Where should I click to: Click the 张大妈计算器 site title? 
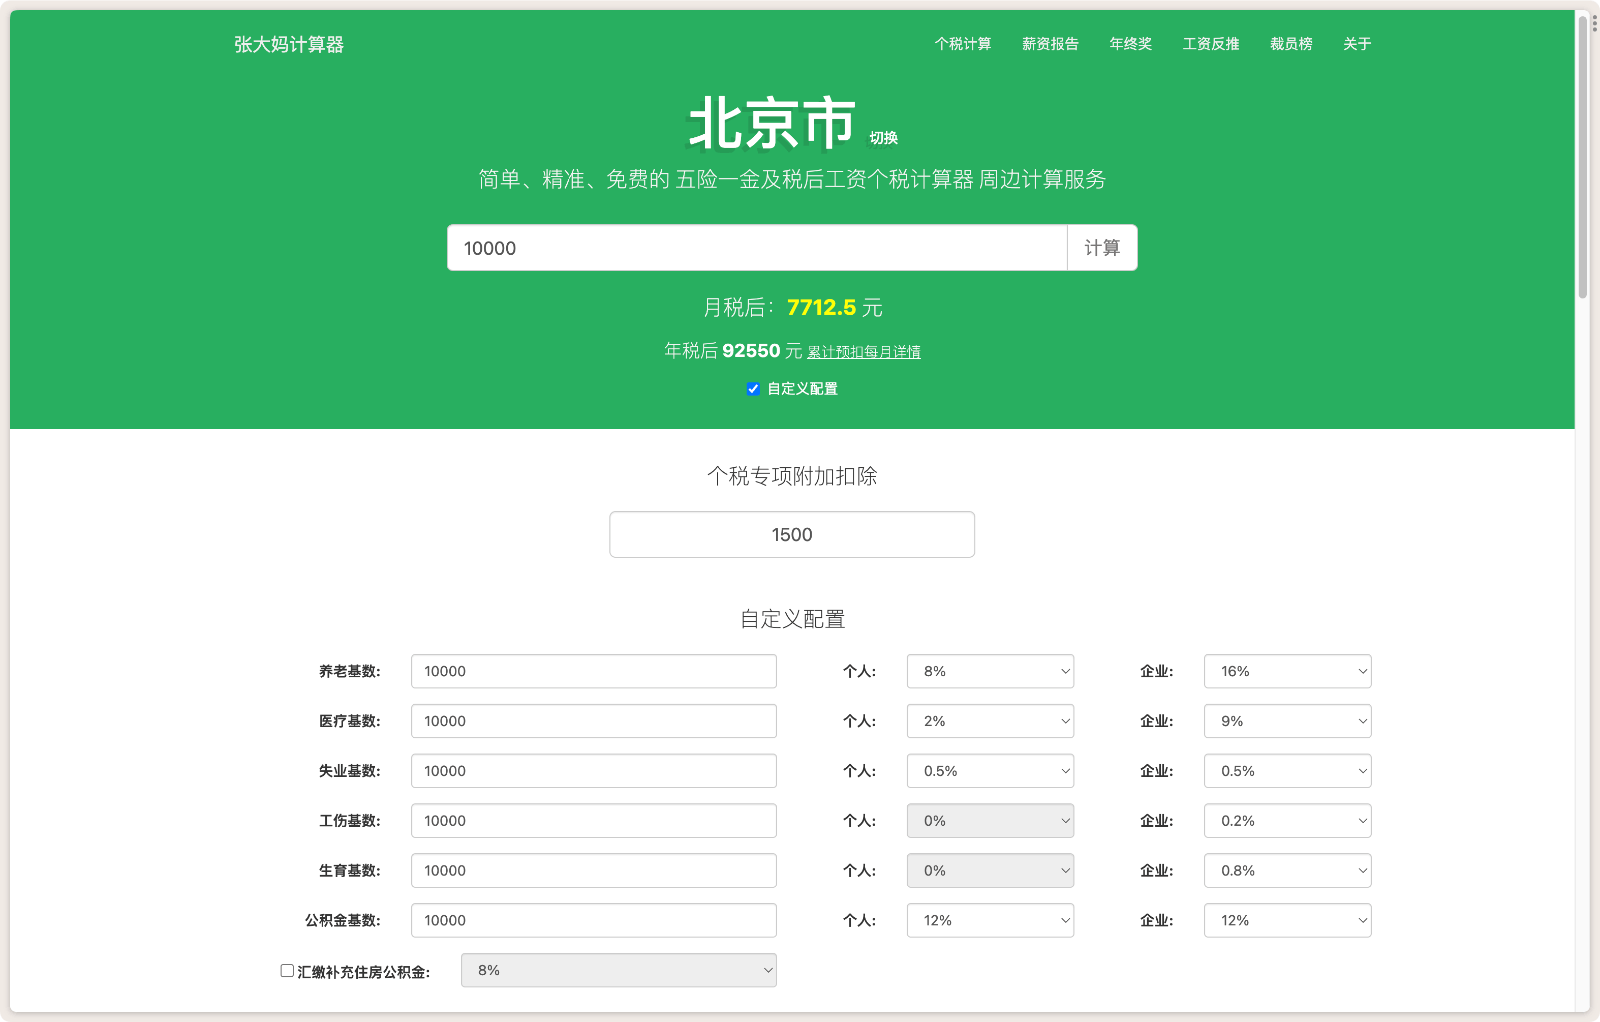coord(287,45)
